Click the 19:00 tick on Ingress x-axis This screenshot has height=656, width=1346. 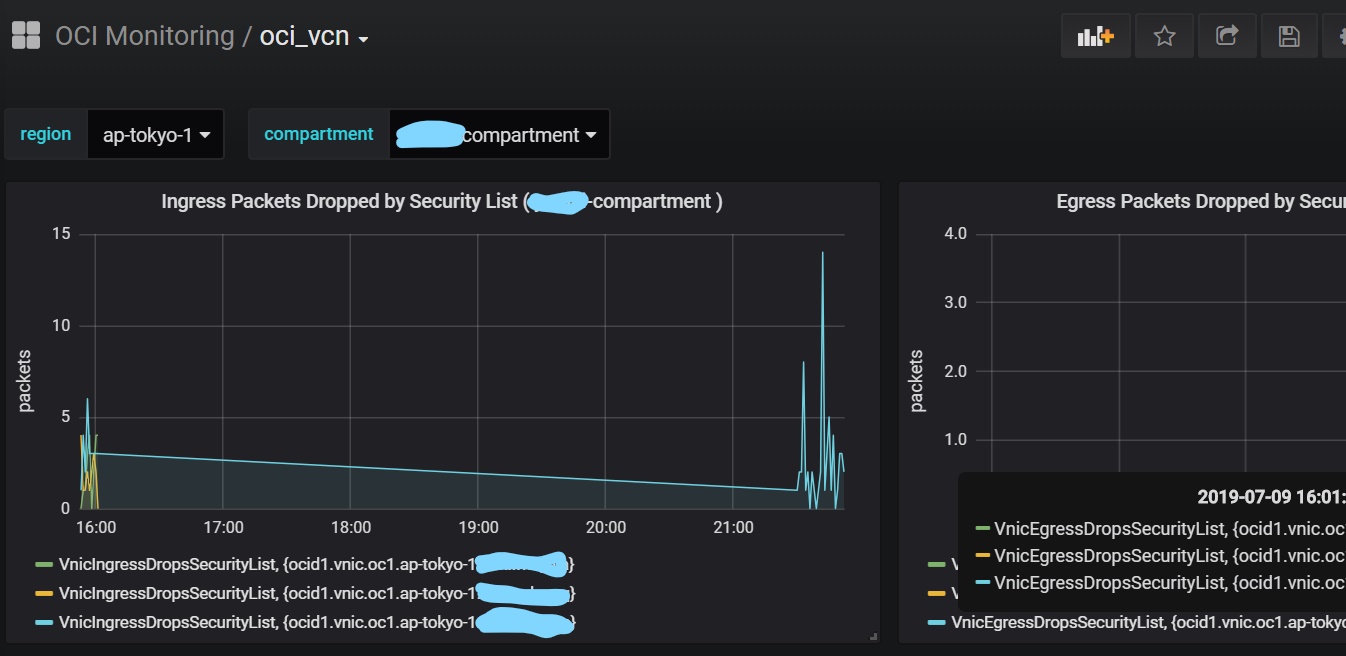478,527
